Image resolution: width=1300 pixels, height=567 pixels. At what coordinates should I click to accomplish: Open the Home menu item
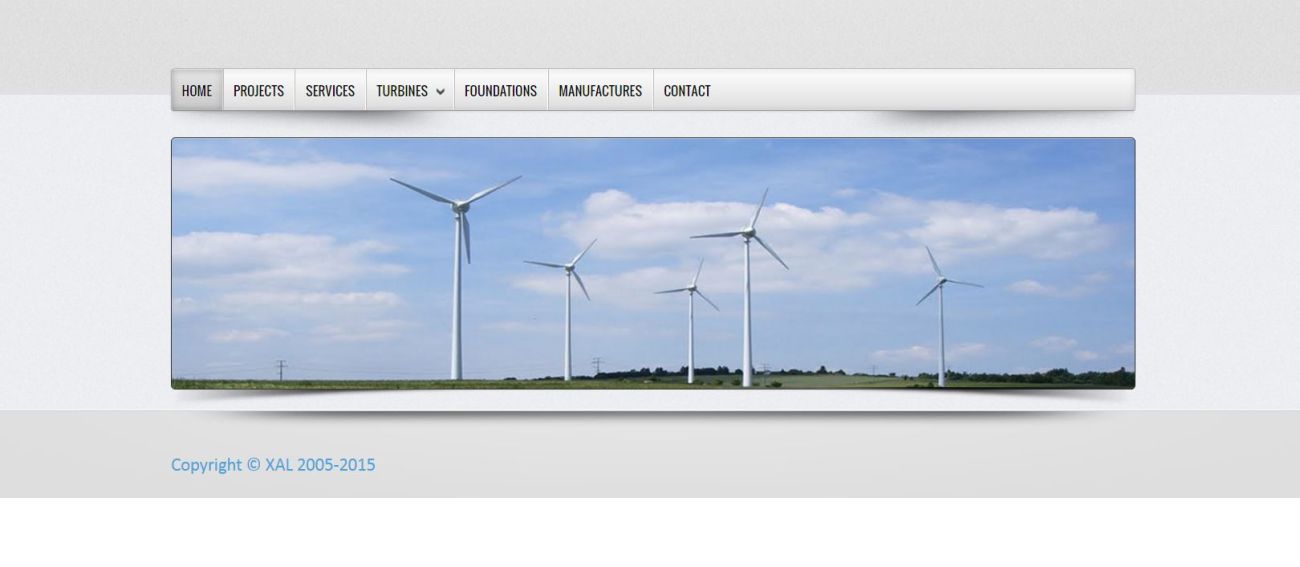pos(197,90)
